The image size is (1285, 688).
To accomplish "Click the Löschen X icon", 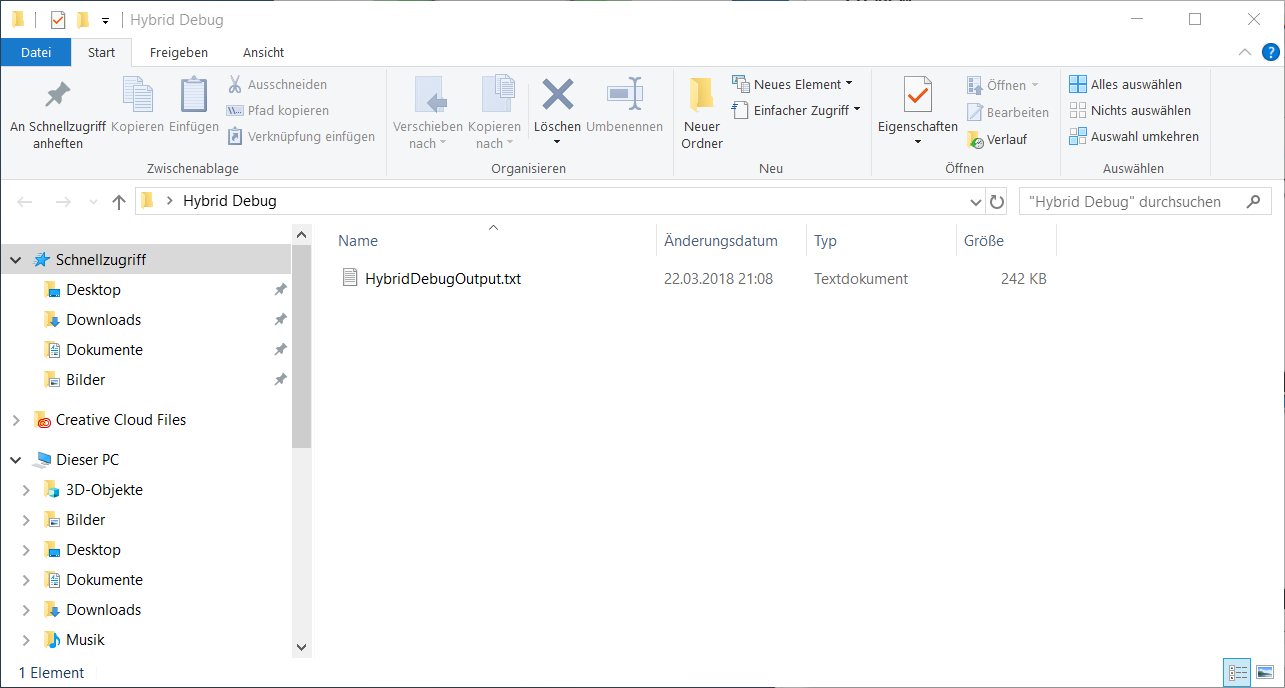I will click(x=557, y=95).
